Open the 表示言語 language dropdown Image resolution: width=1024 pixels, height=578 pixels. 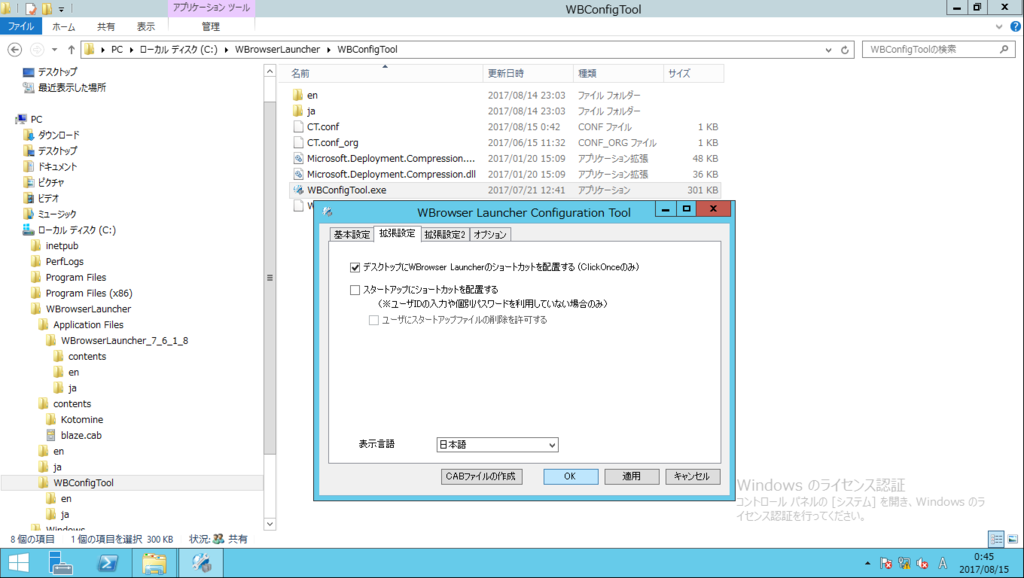coord(553,444)
